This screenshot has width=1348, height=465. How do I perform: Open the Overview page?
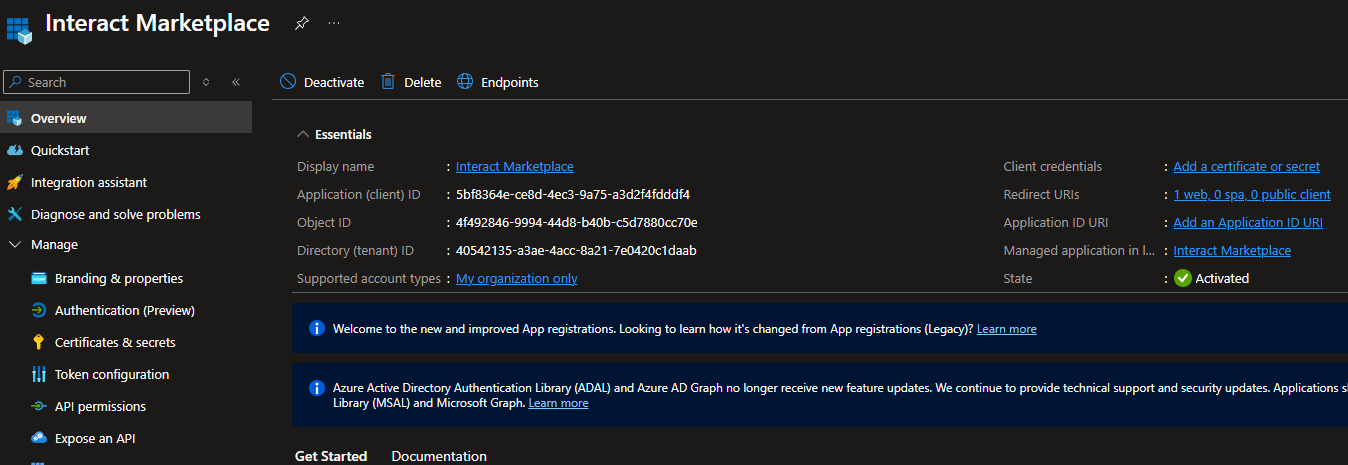click(x=126, y=118)
